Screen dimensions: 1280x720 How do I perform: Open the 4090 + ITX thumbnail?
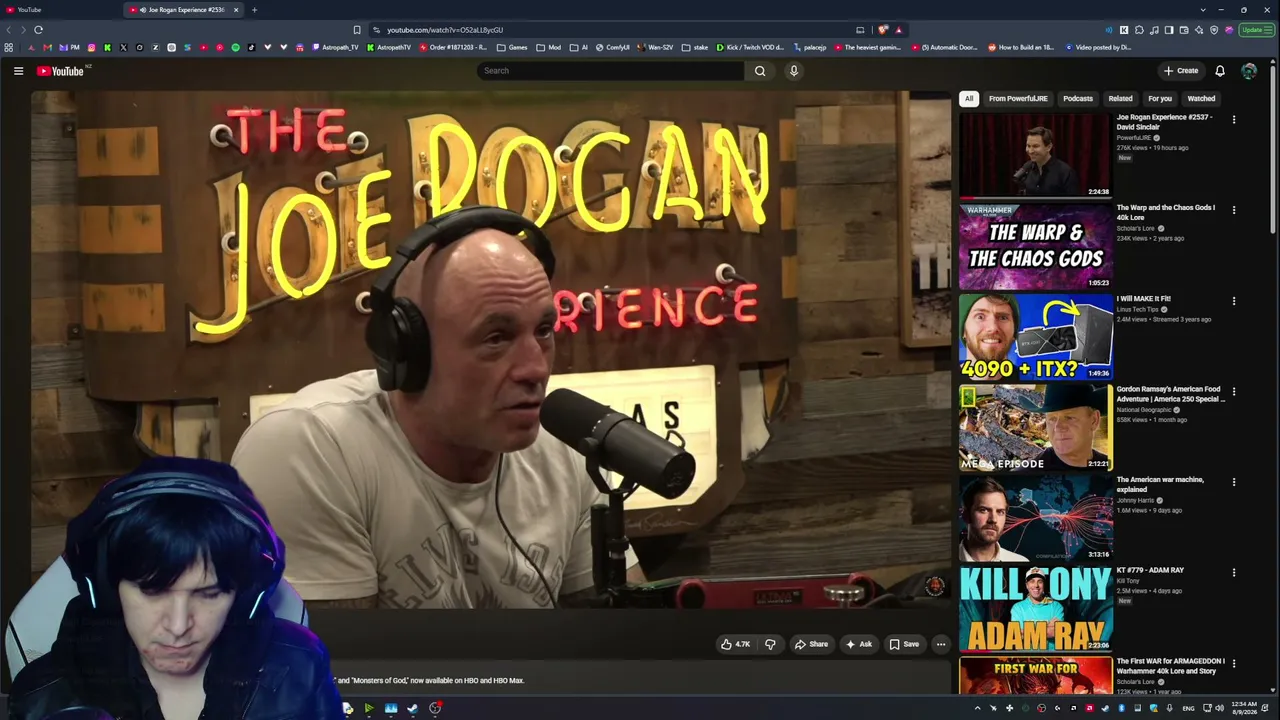1035,337
